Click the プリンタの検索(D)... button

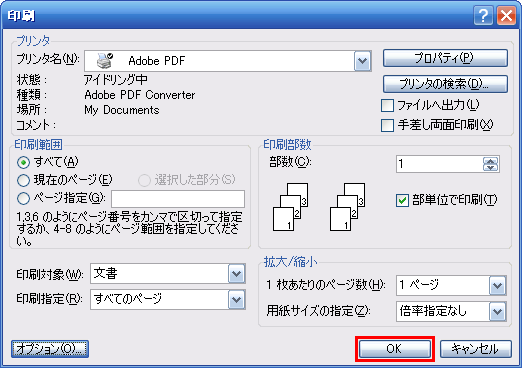pos(445,84)
